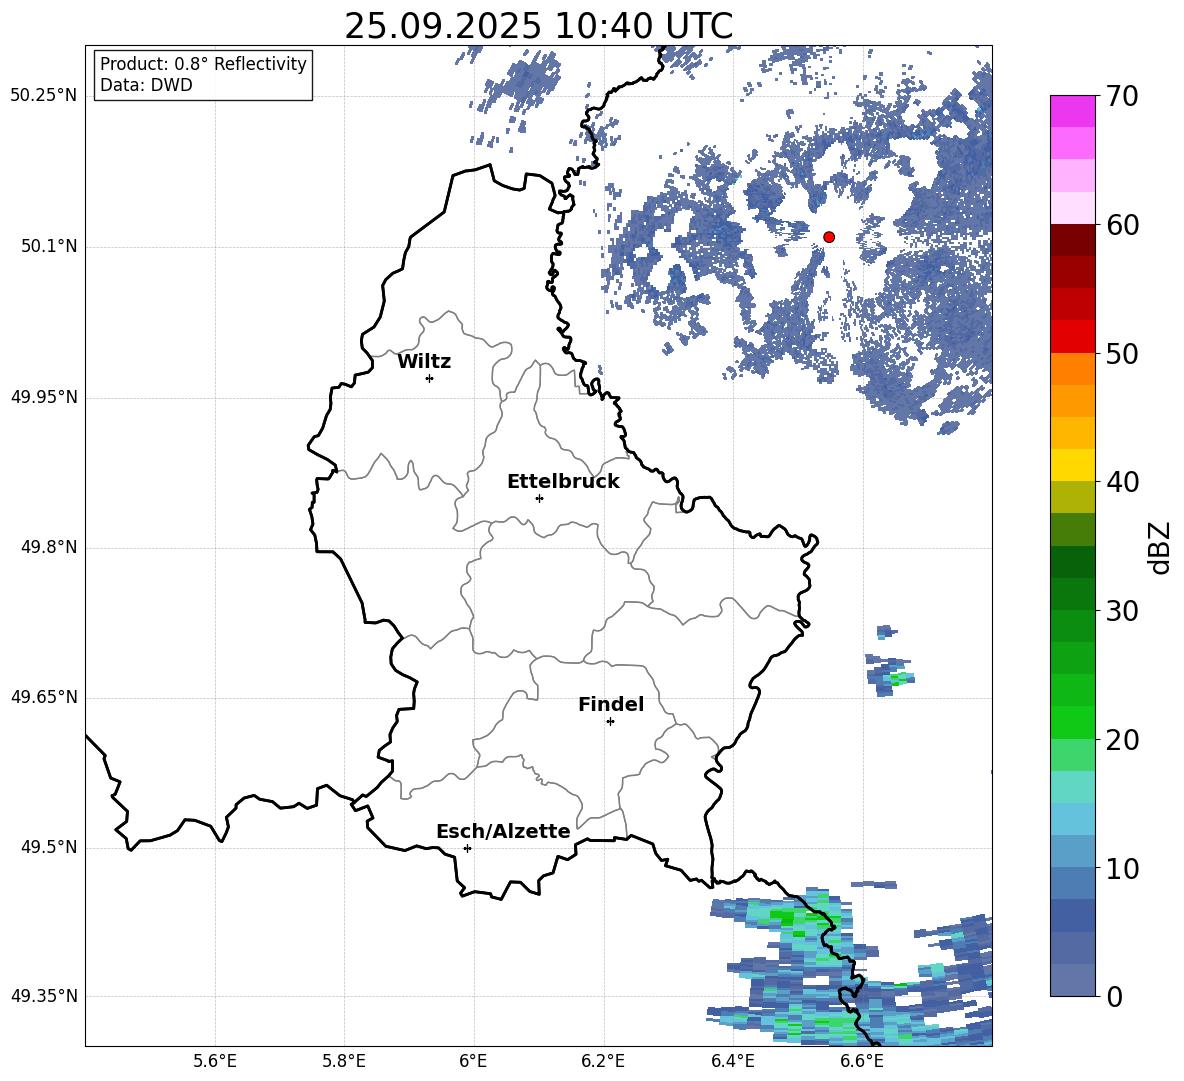
Task: Click the latitude label 49.95°N
Action: [x=44, y=397]
